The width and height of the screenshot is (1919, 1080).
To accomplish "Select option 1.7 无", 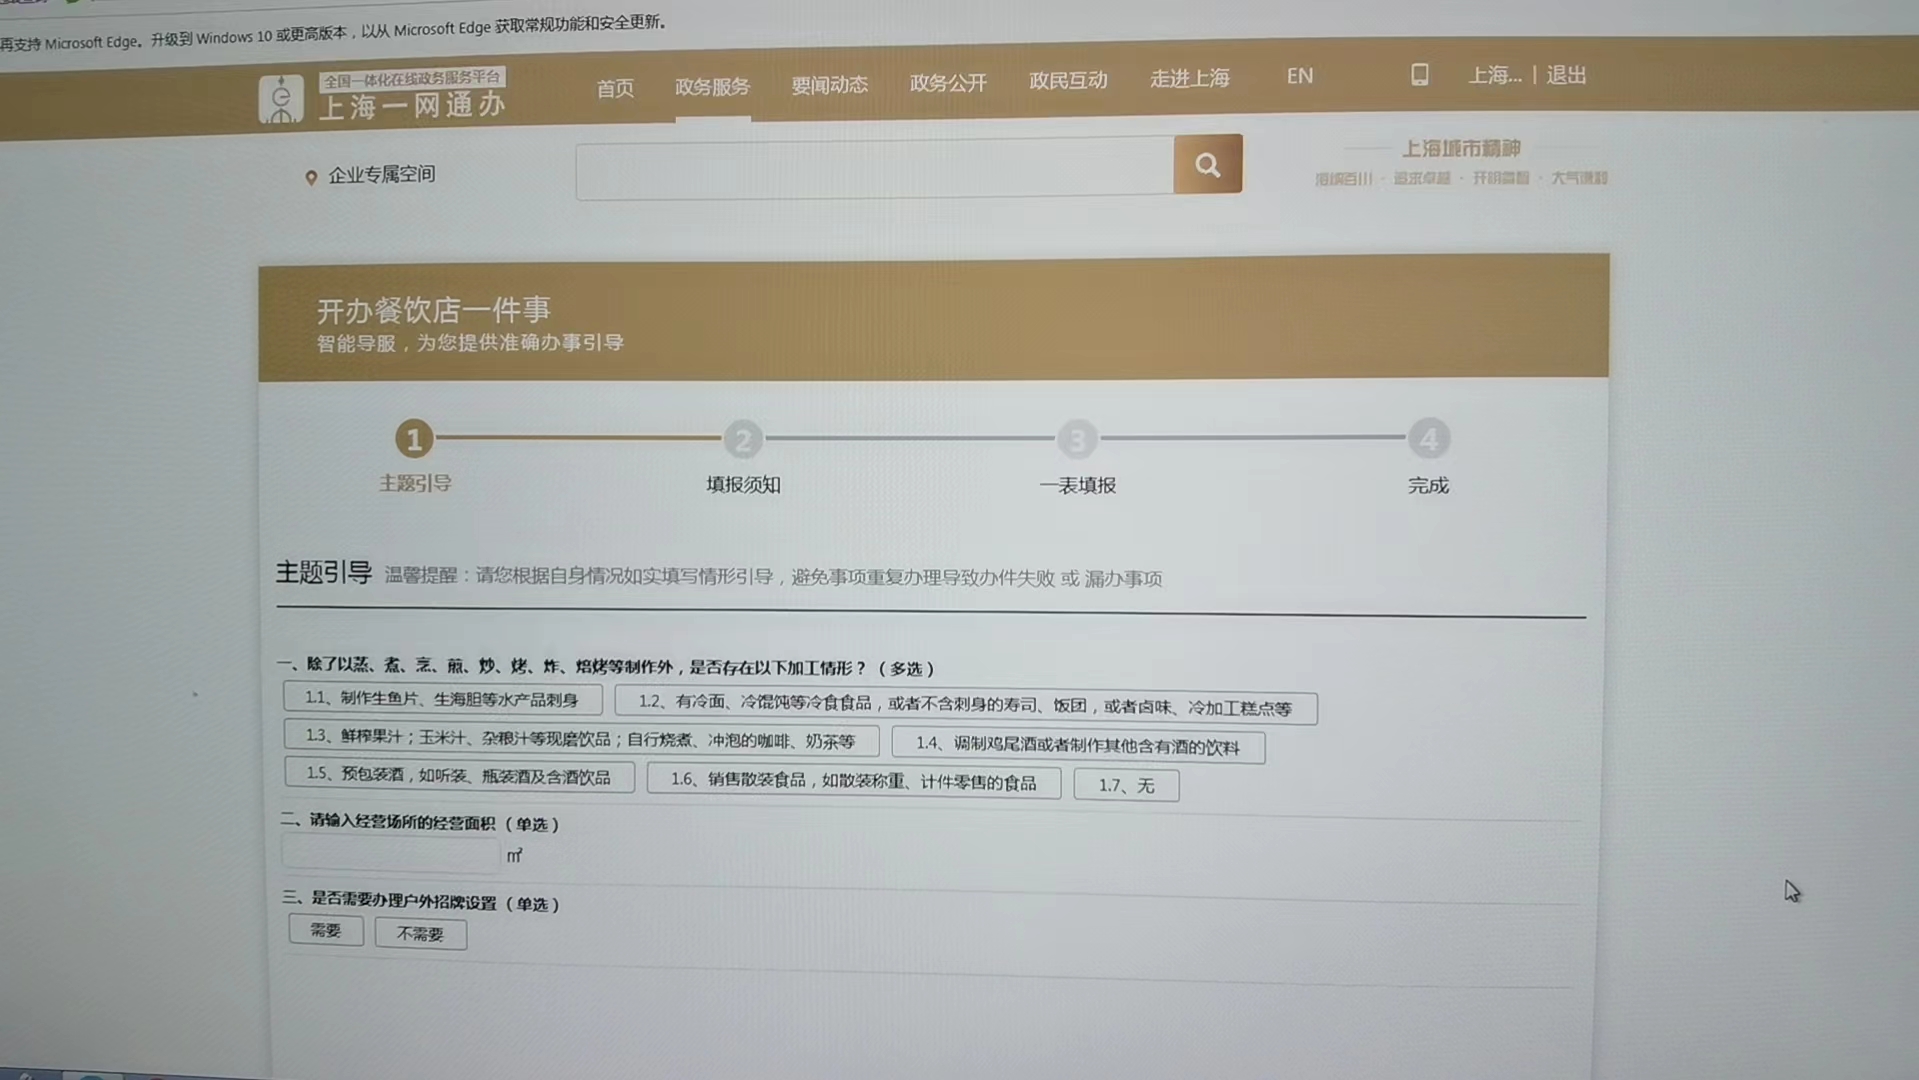I will (1126, 786).
